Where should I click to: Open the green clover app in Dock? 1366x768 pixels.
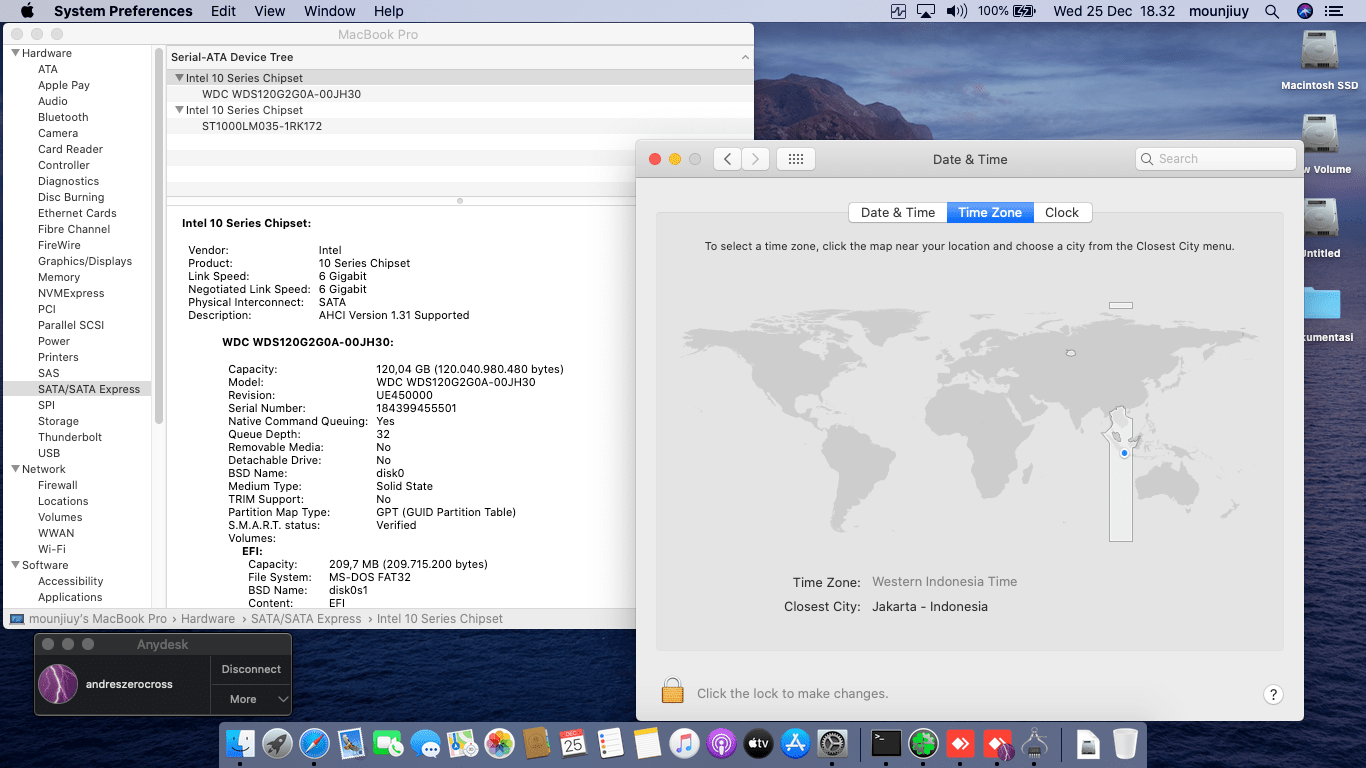click(x=923, y=743)
